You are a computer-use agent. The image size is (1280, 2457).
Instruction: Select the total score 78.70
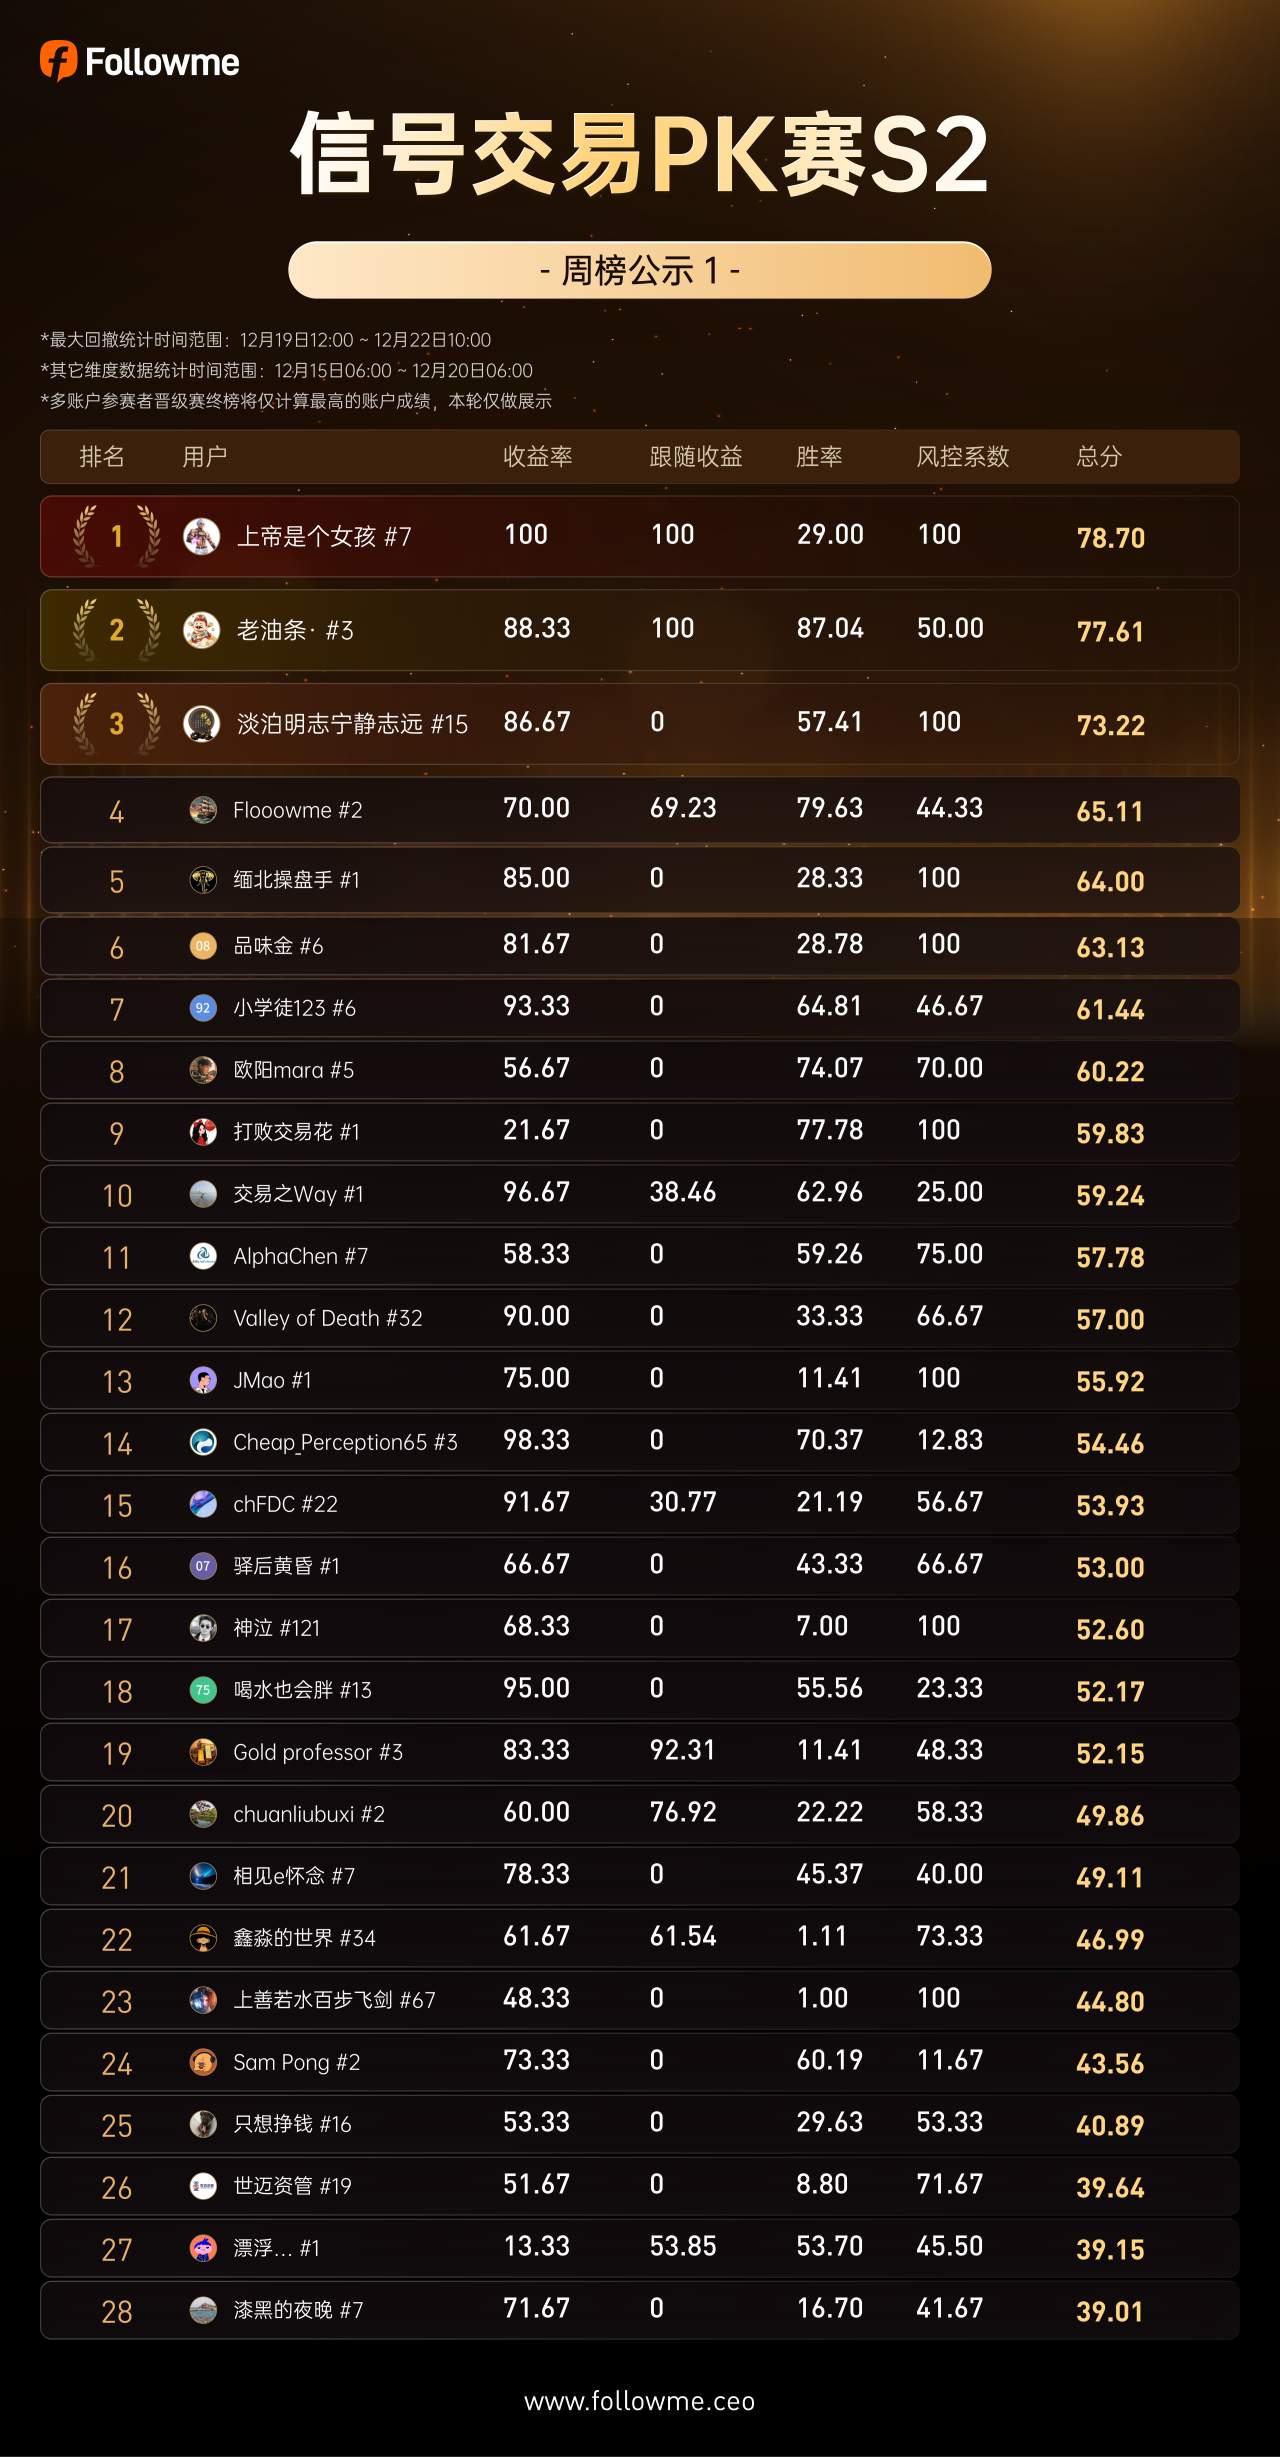click(x=1110, y=538)
